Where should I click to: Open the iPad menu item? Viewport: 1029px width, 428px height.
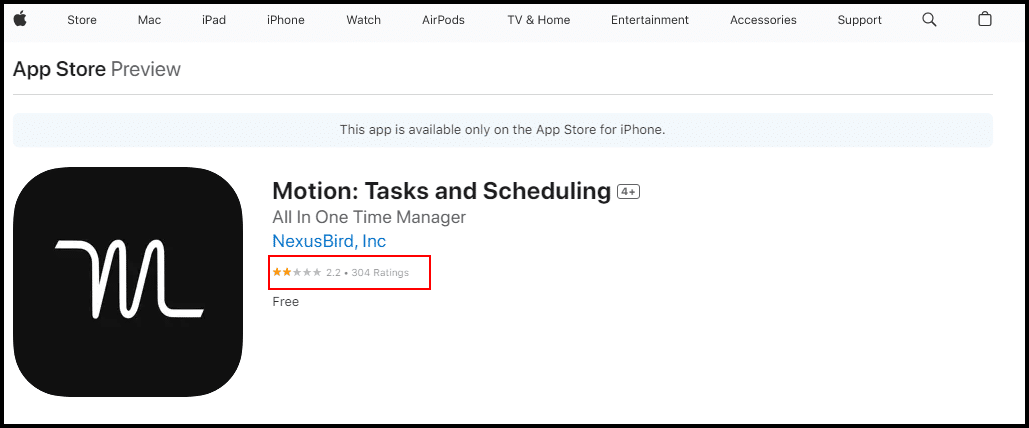214,20
